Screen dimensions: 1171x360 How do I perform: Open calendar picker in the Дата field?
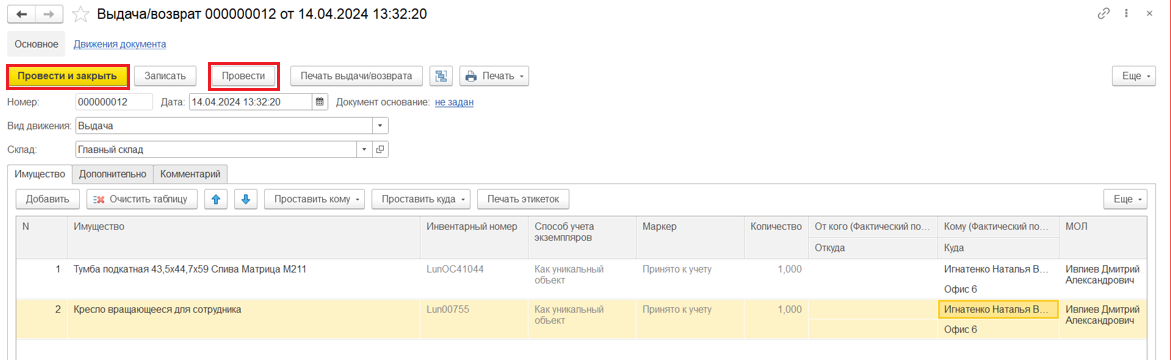pyautogui.click(x=320, y=102)
